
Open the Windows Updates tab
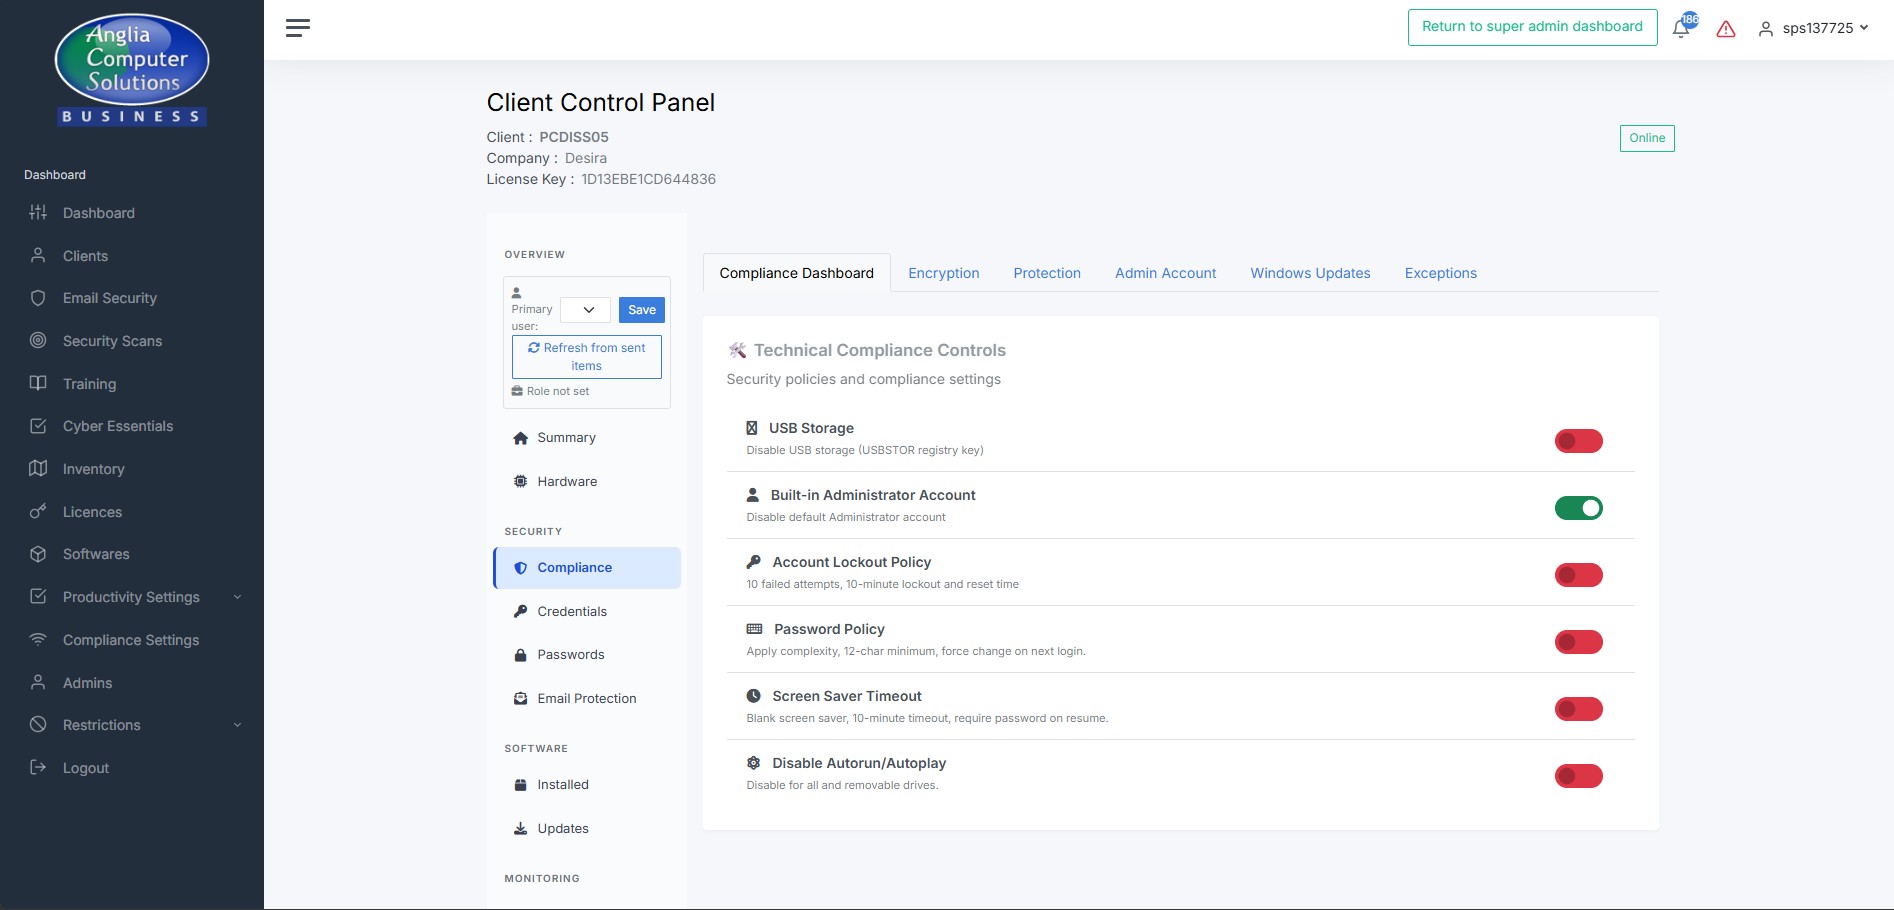pos(1309,272)
